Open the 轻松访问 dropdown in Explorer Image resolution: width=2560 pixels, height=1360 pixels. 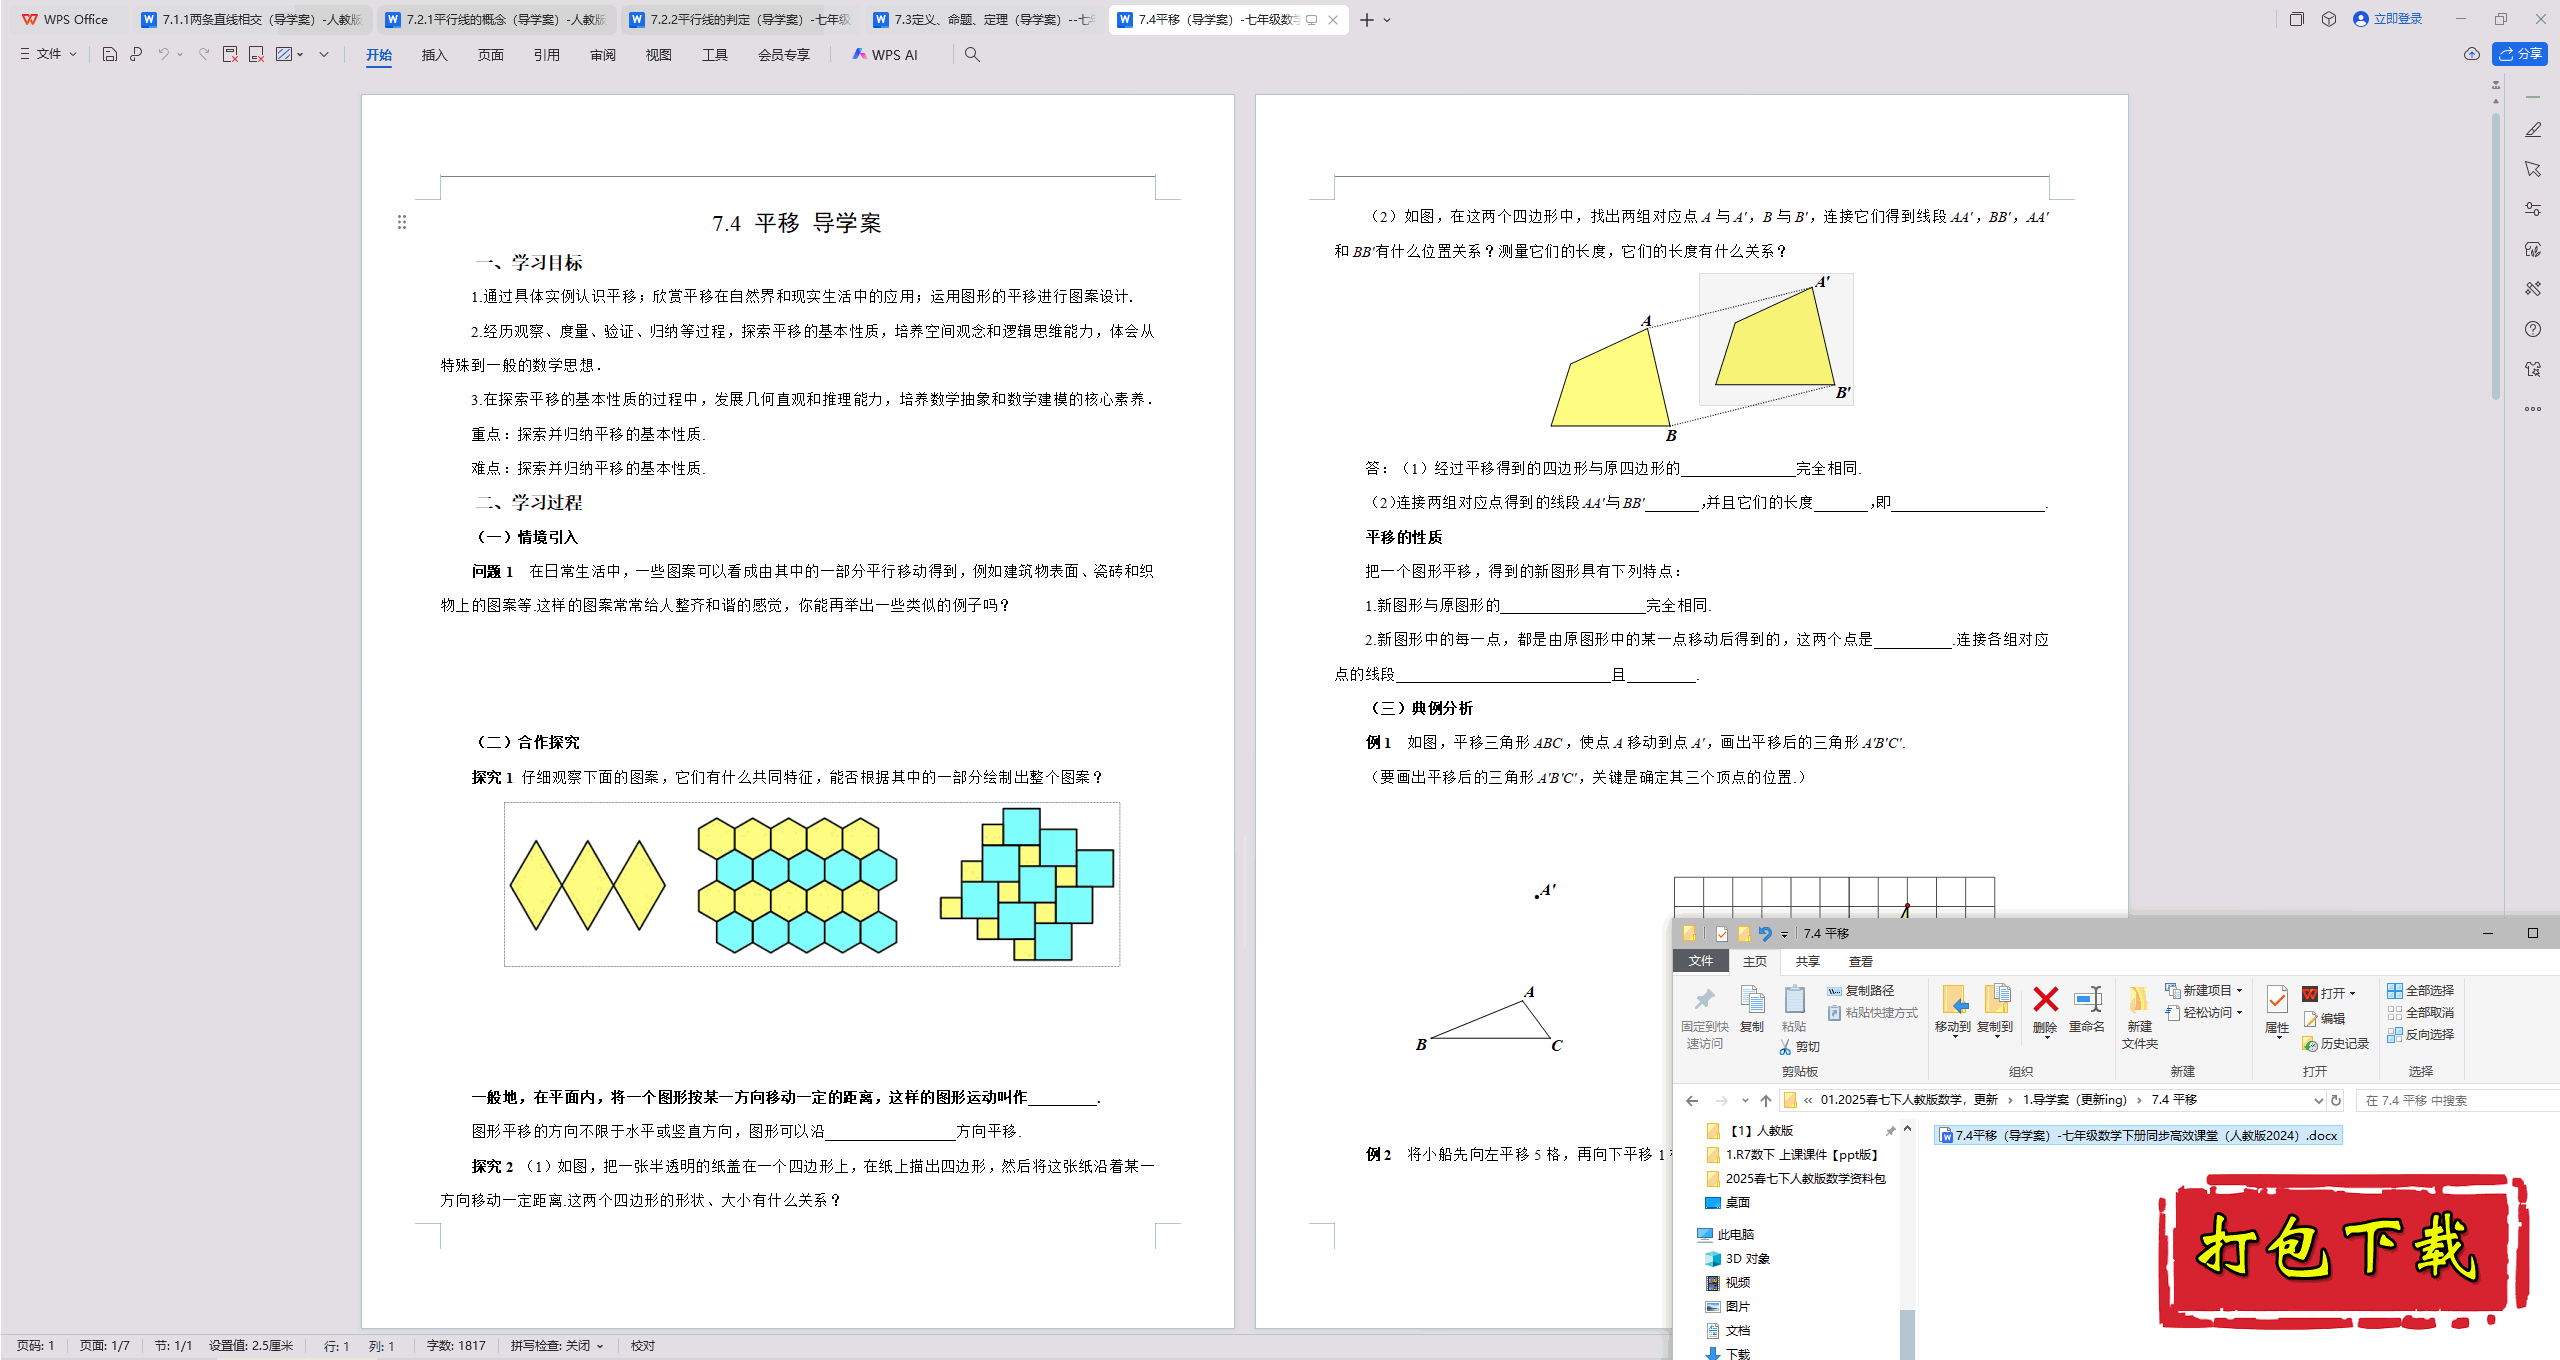tap(2204, 1012)
